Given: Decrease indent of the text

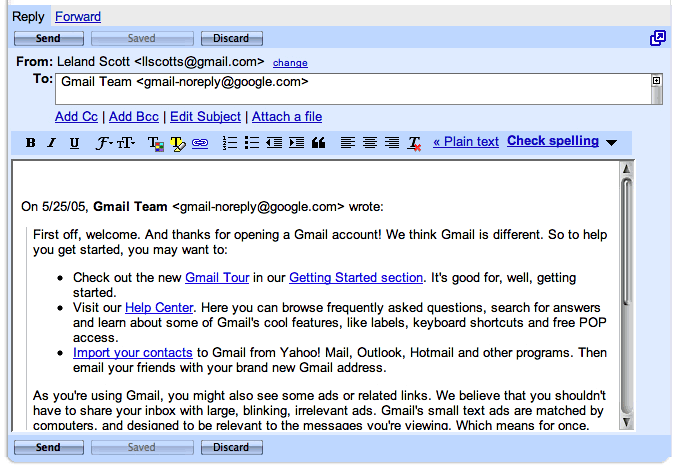Looking at the screenshot, I should click(x=274, y=142).
